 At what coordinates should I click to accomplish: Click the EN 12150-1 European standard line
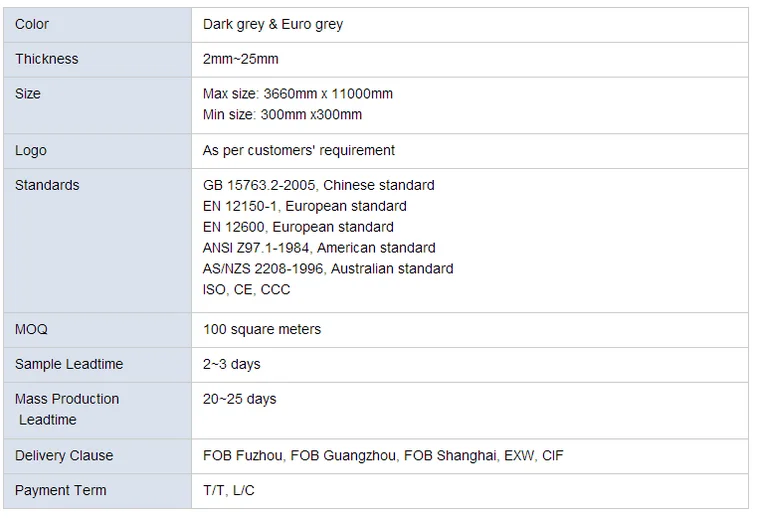pos(304,207)
